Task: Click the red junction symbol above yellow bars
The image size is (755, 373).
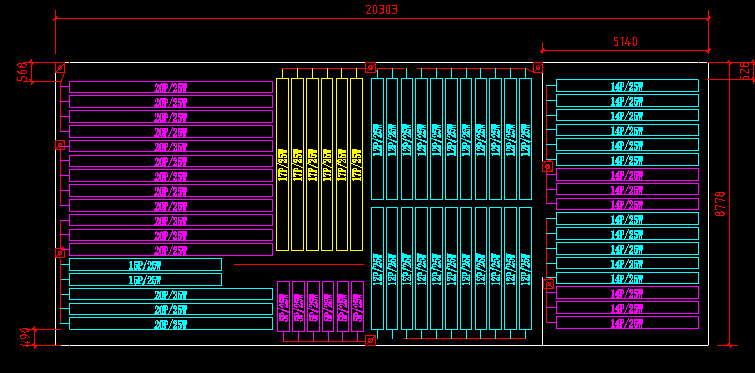Action: point(370,67)
